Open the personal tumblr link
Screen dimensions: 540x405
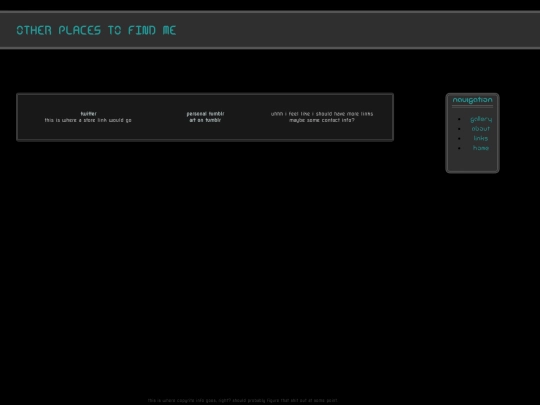coord(205,114)
